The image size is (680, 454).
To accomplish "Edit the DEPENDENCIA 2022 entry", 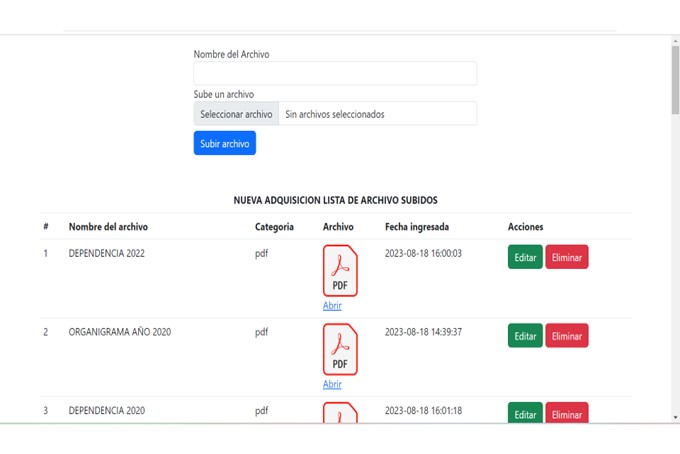I will (525, 257).
